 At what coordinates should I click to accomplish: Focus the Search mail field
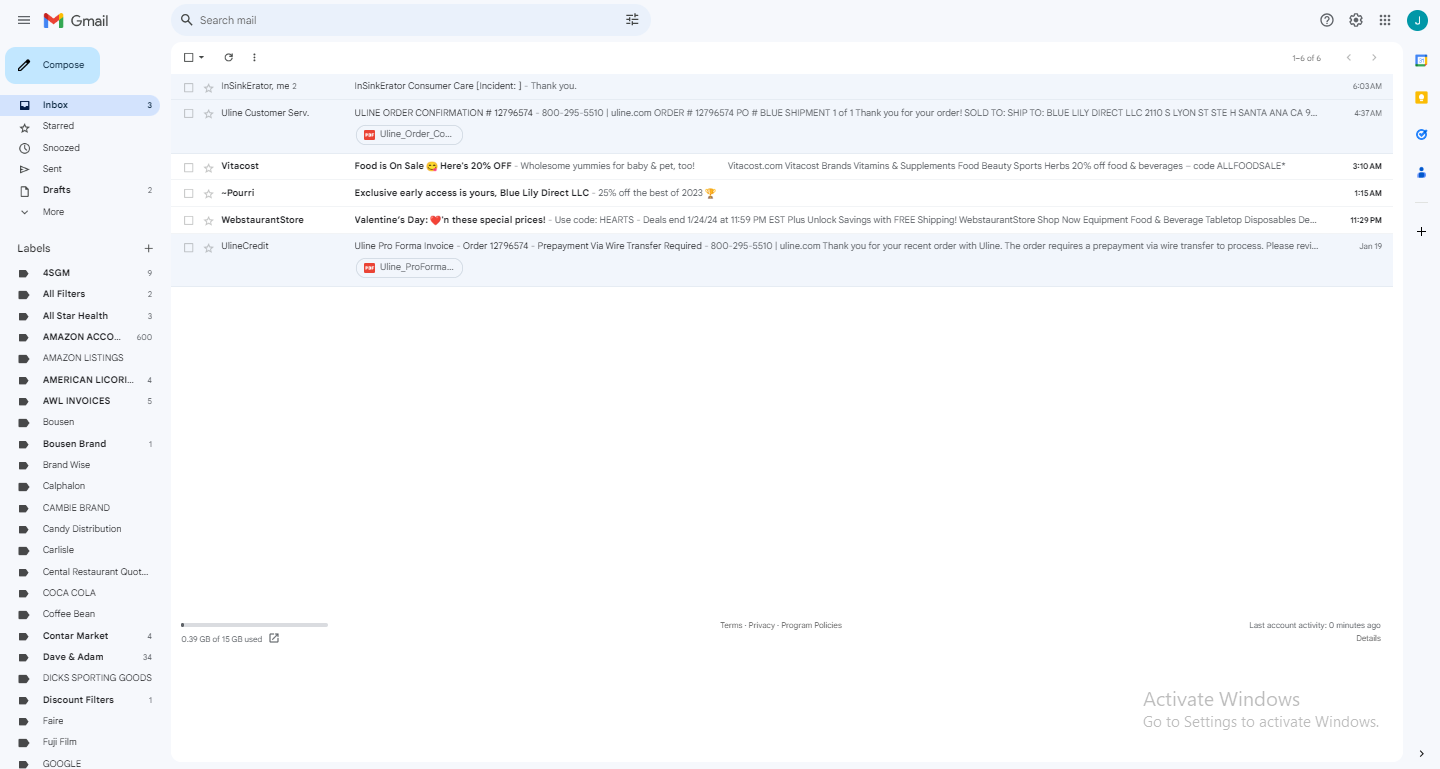pyautogui.click(x=410, y=20)
